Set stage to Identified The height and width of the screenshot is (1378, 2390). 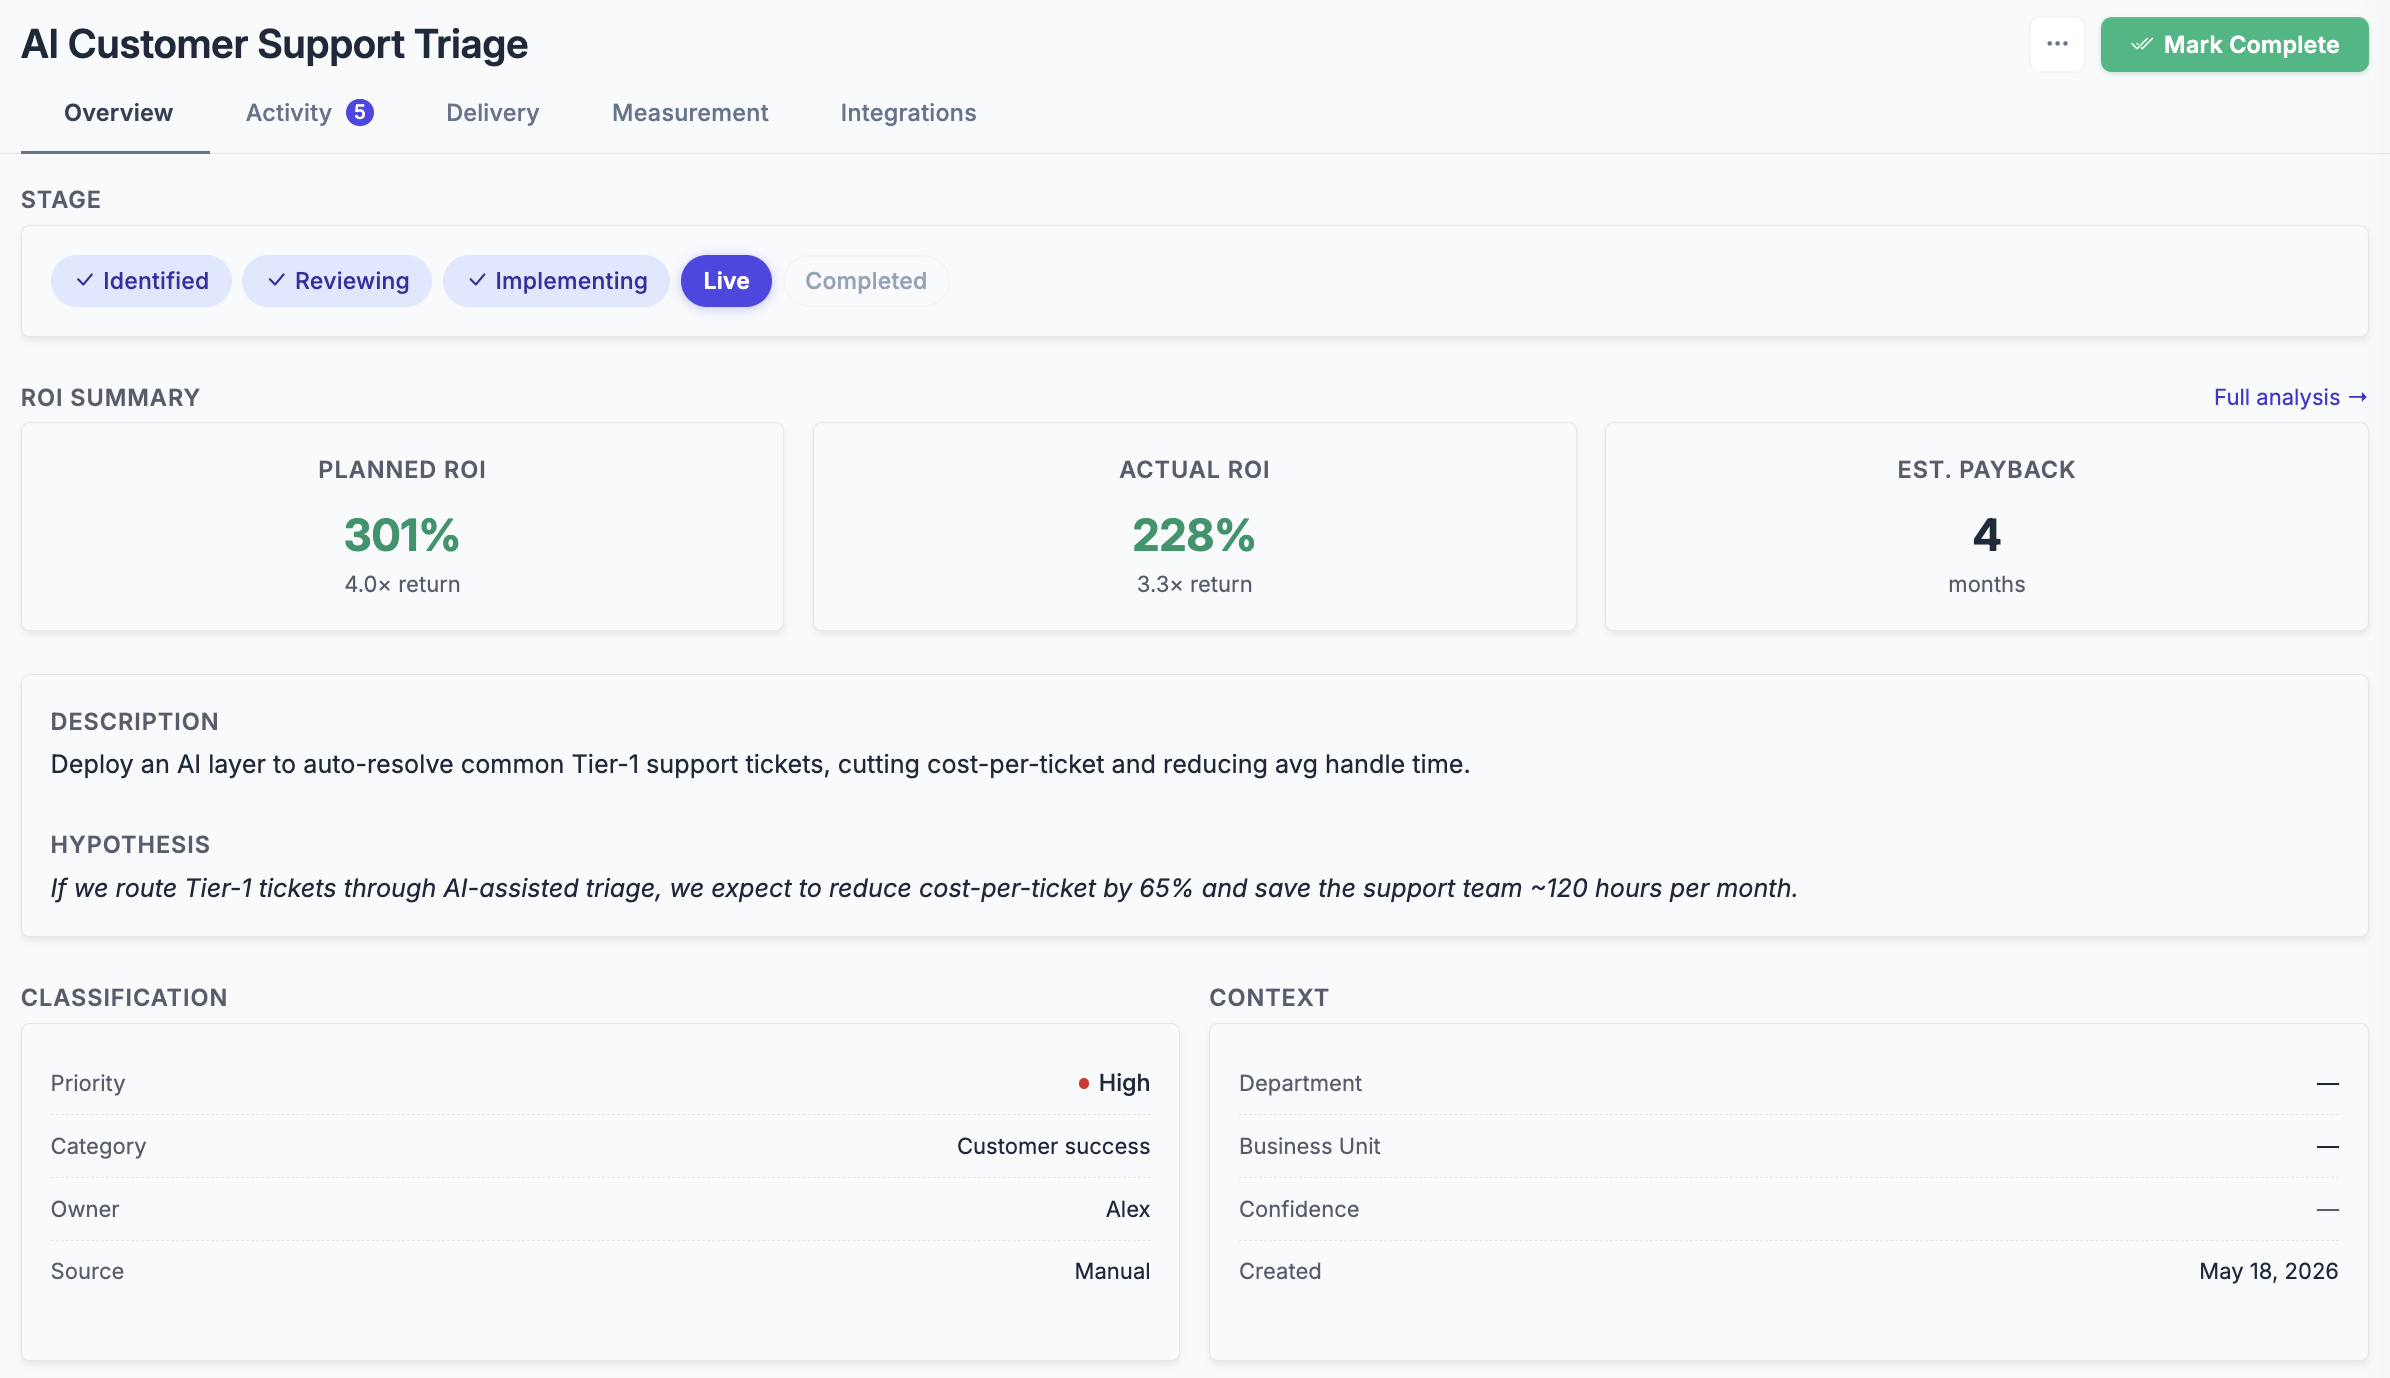coord(141,281)
